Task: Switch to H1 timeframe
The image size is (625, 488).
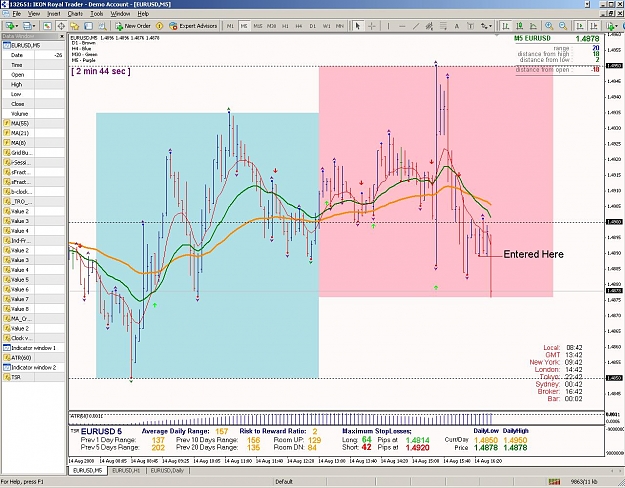Action: (x=285, y=26)
